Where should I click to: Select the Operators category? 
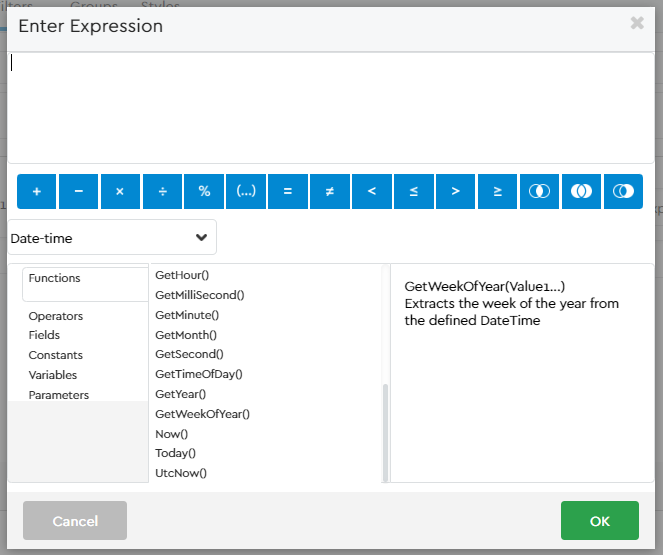pyautogui.click(x=56, y=316)
